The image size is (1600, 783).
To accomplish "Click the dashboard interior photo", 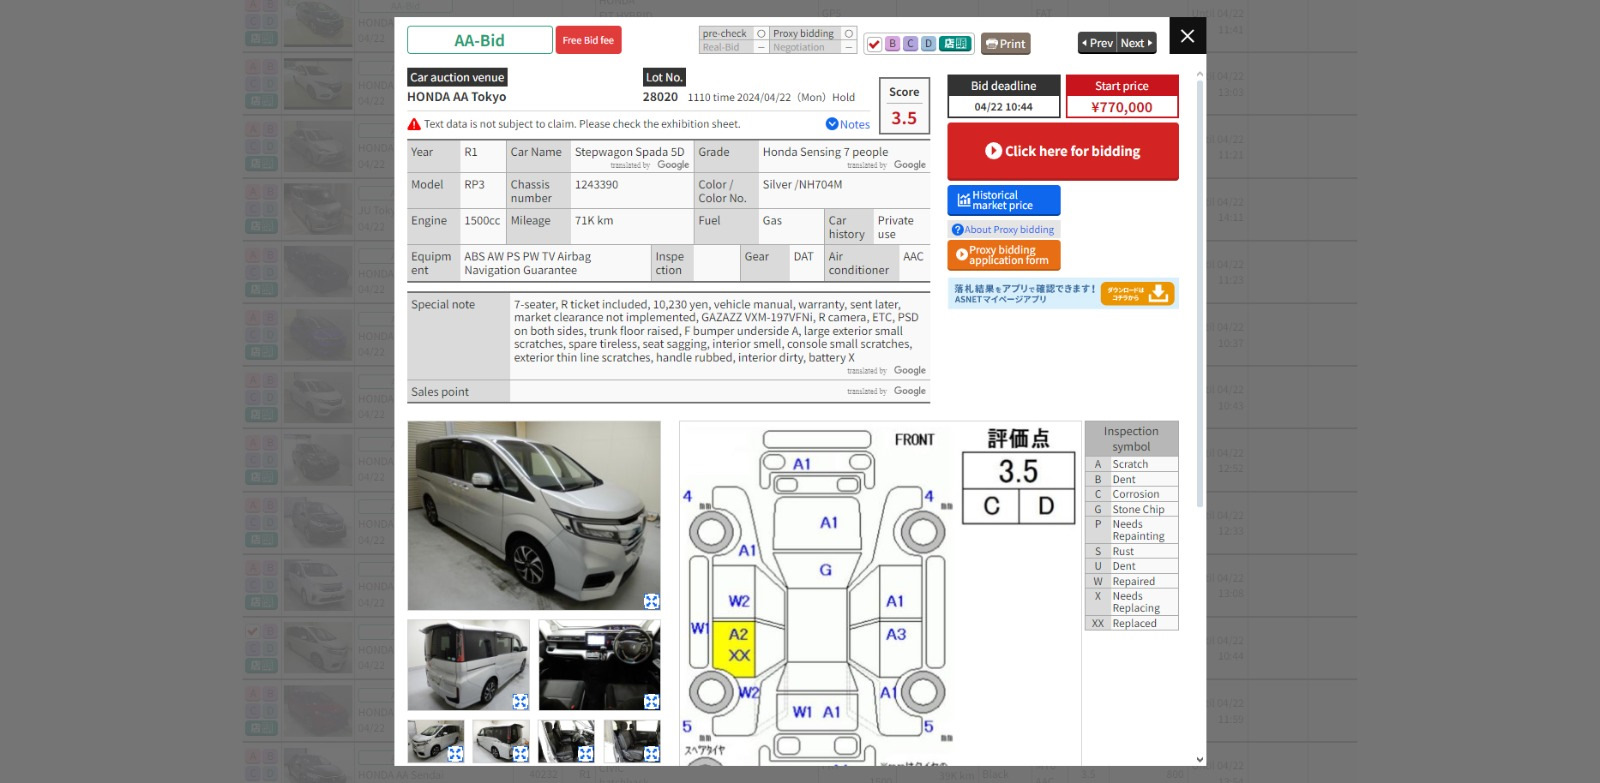I will (599, 665).
